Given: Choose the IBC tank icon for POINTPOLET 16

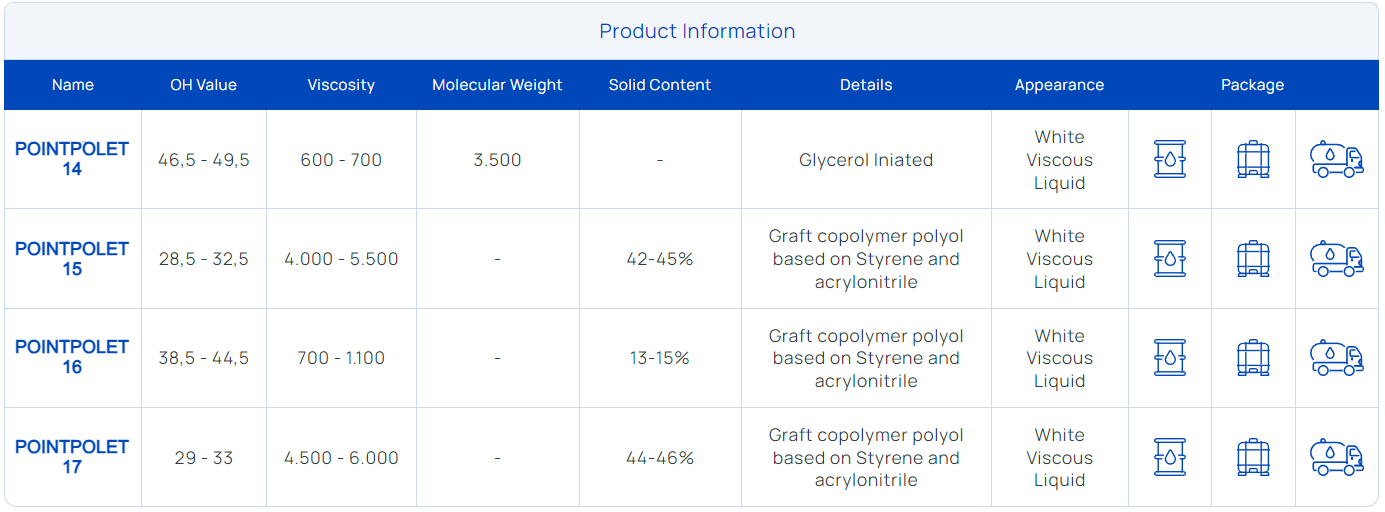Looking at the screenshot, I should click(1253, 357).
